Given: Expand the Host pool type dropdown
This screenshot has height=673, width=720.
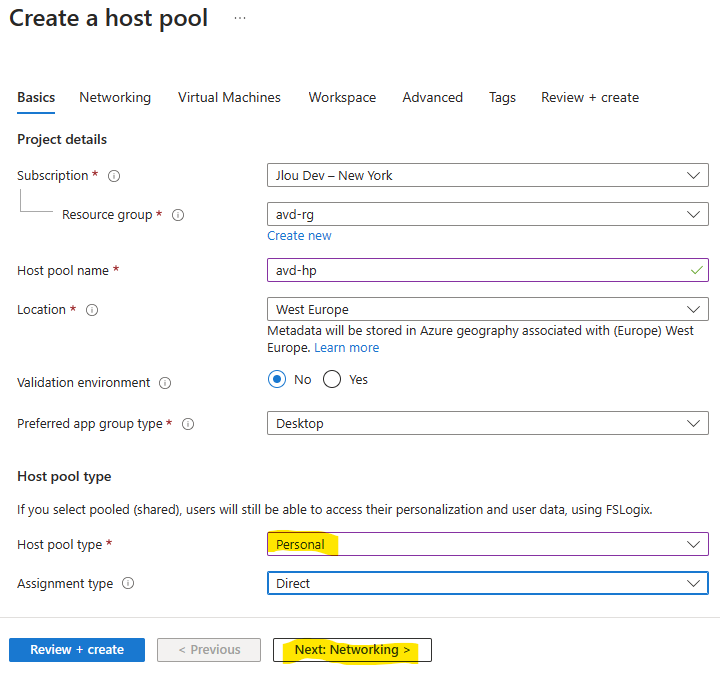Looking at the screenshot, I should [x=488, y=544].
